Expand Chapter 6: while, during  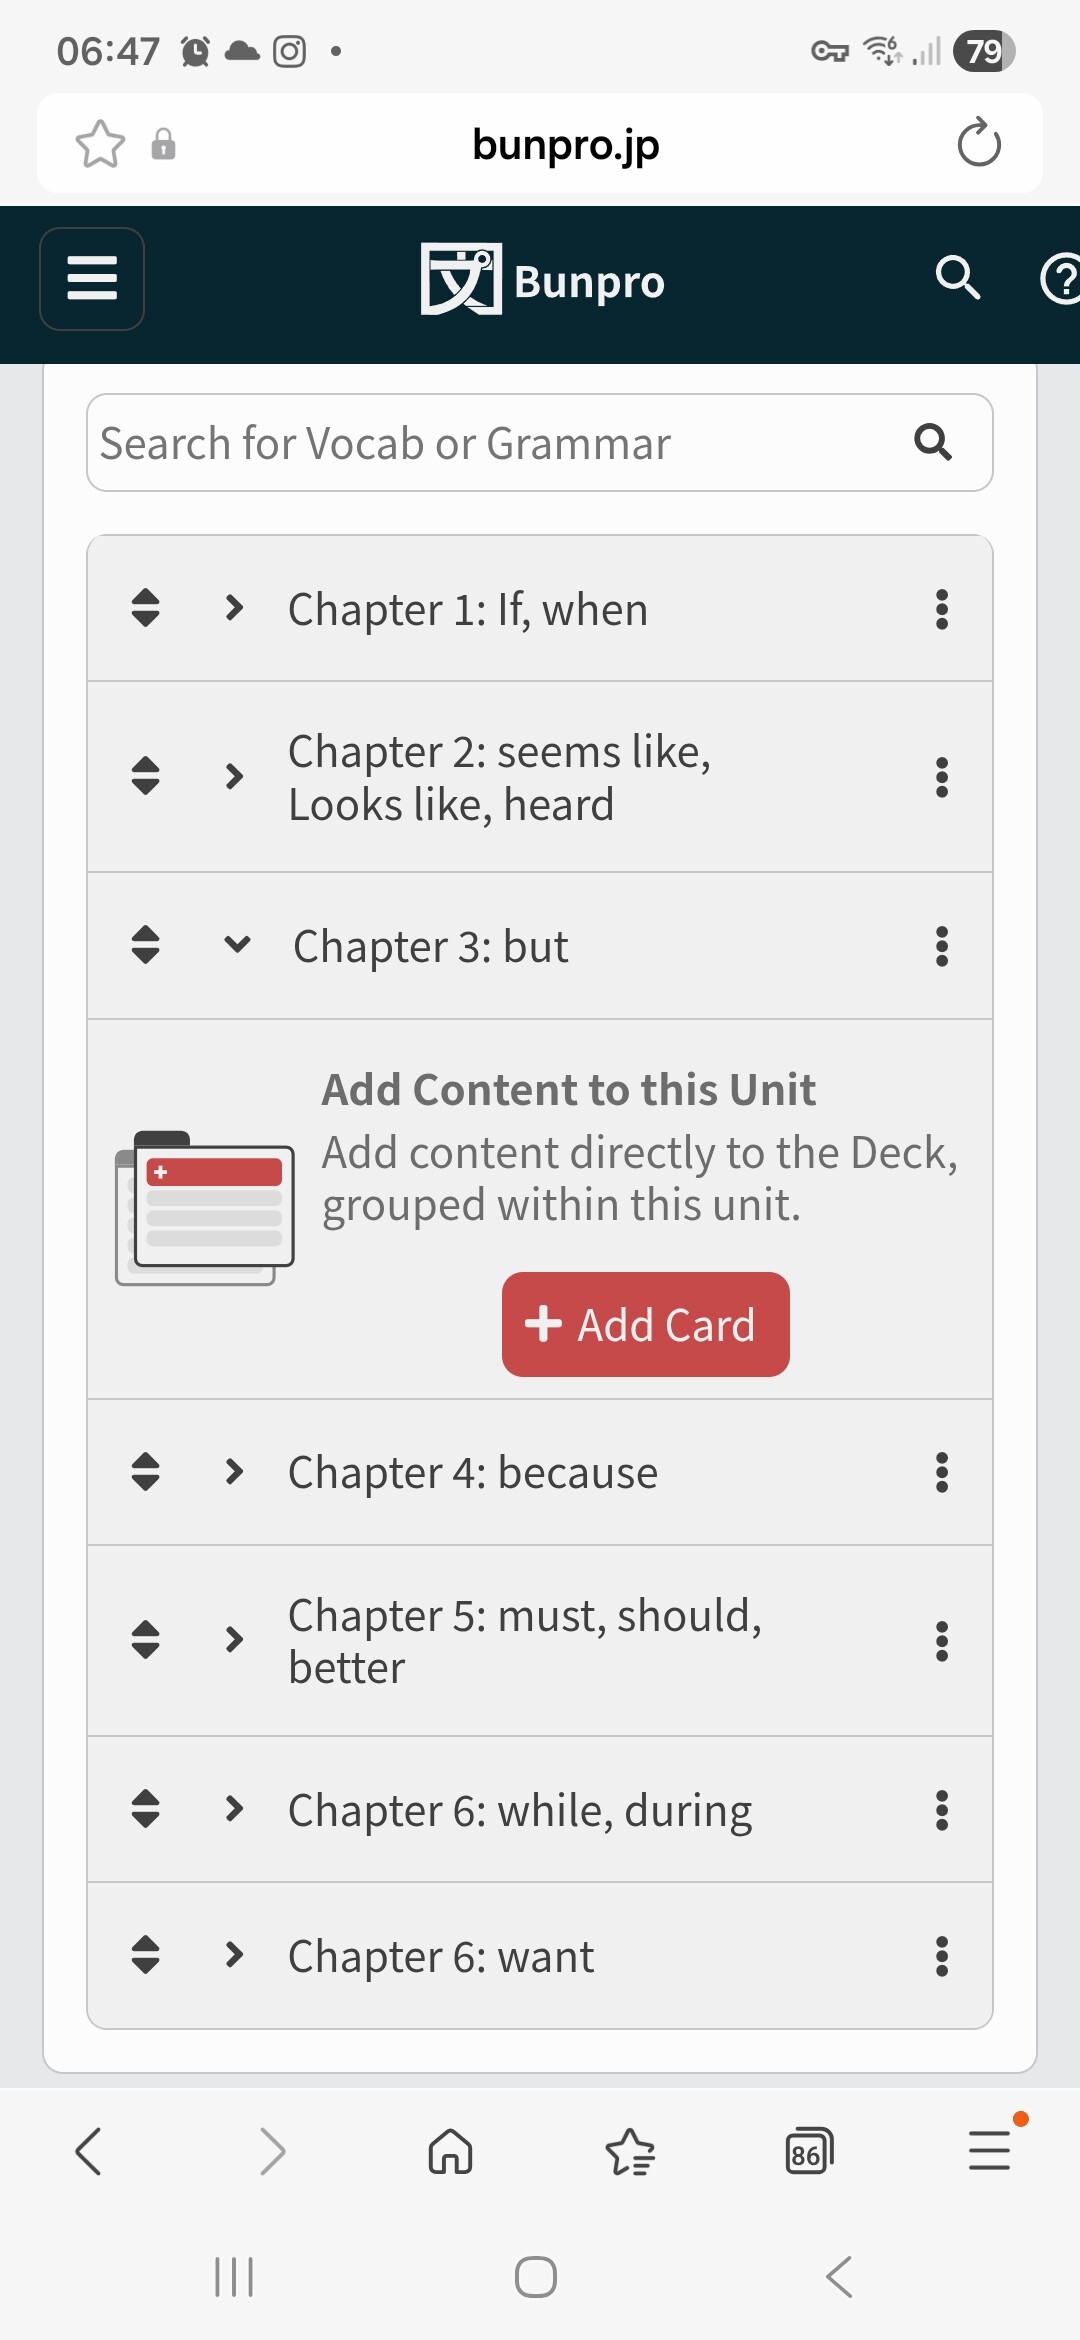(234, 1809)
